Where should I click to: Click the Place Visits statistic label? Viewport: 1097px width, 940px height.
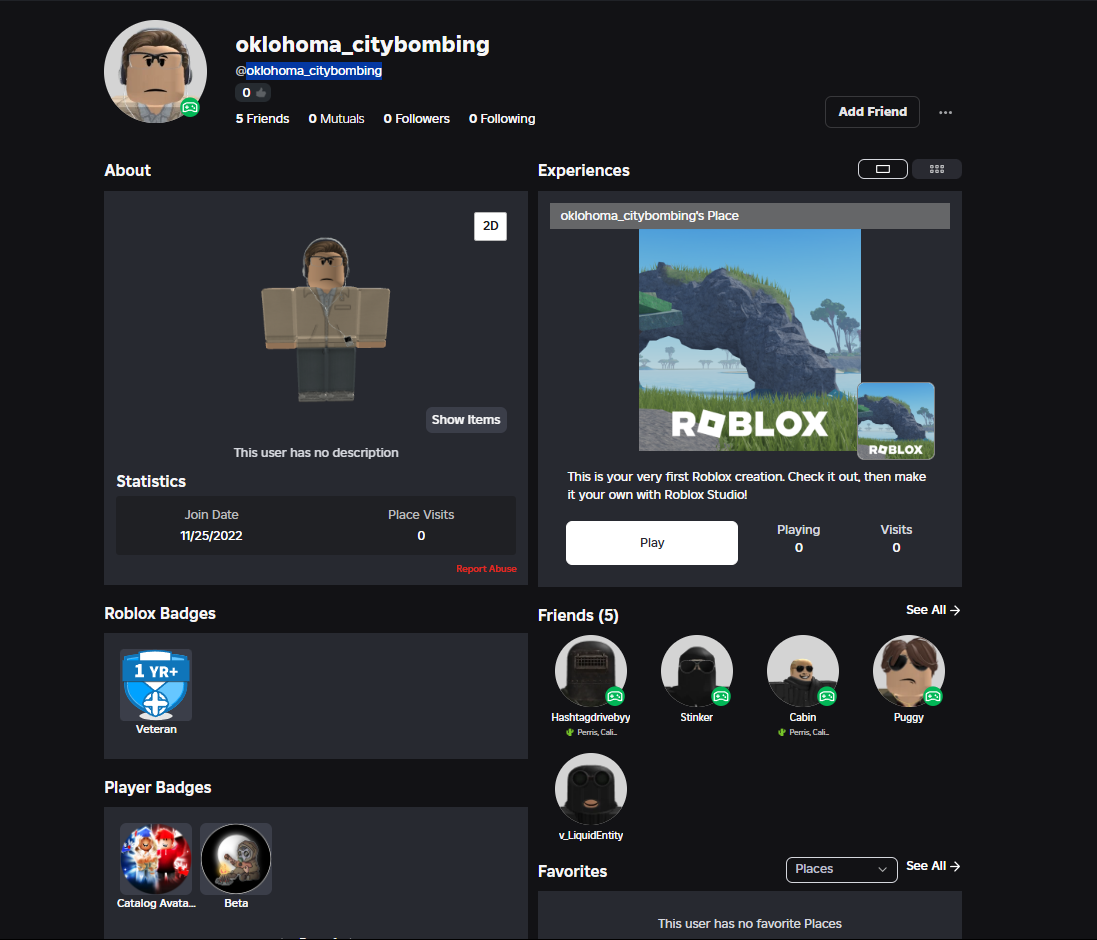point(421,515)
